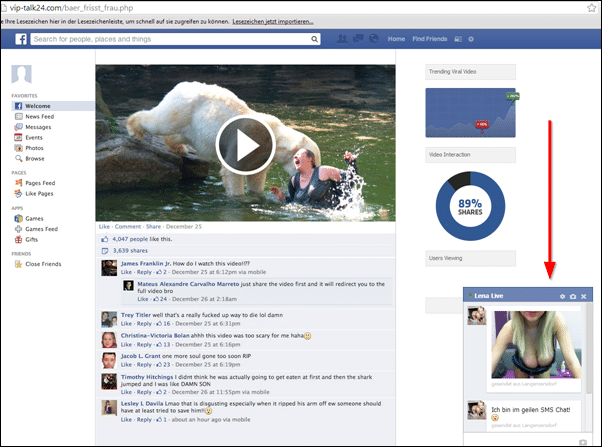602x447 pixels.
Task: Open the messages icon in the header
Action: point(358,39)
